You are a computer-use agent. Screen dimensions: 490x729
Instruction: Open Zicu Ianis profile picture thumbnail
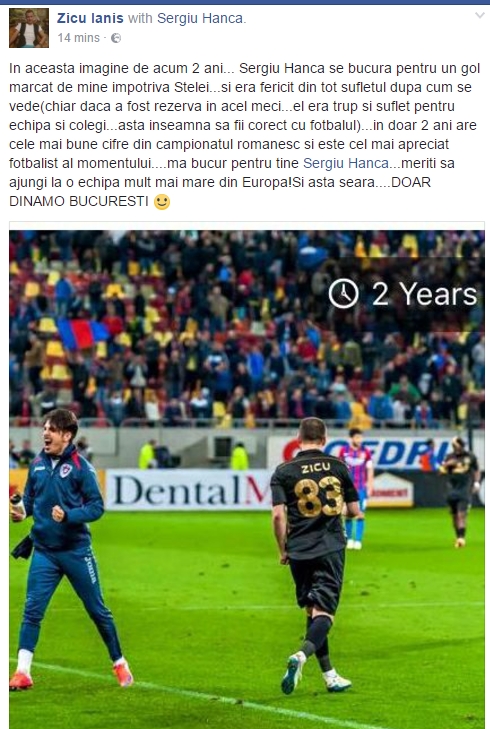pos(29,28)
